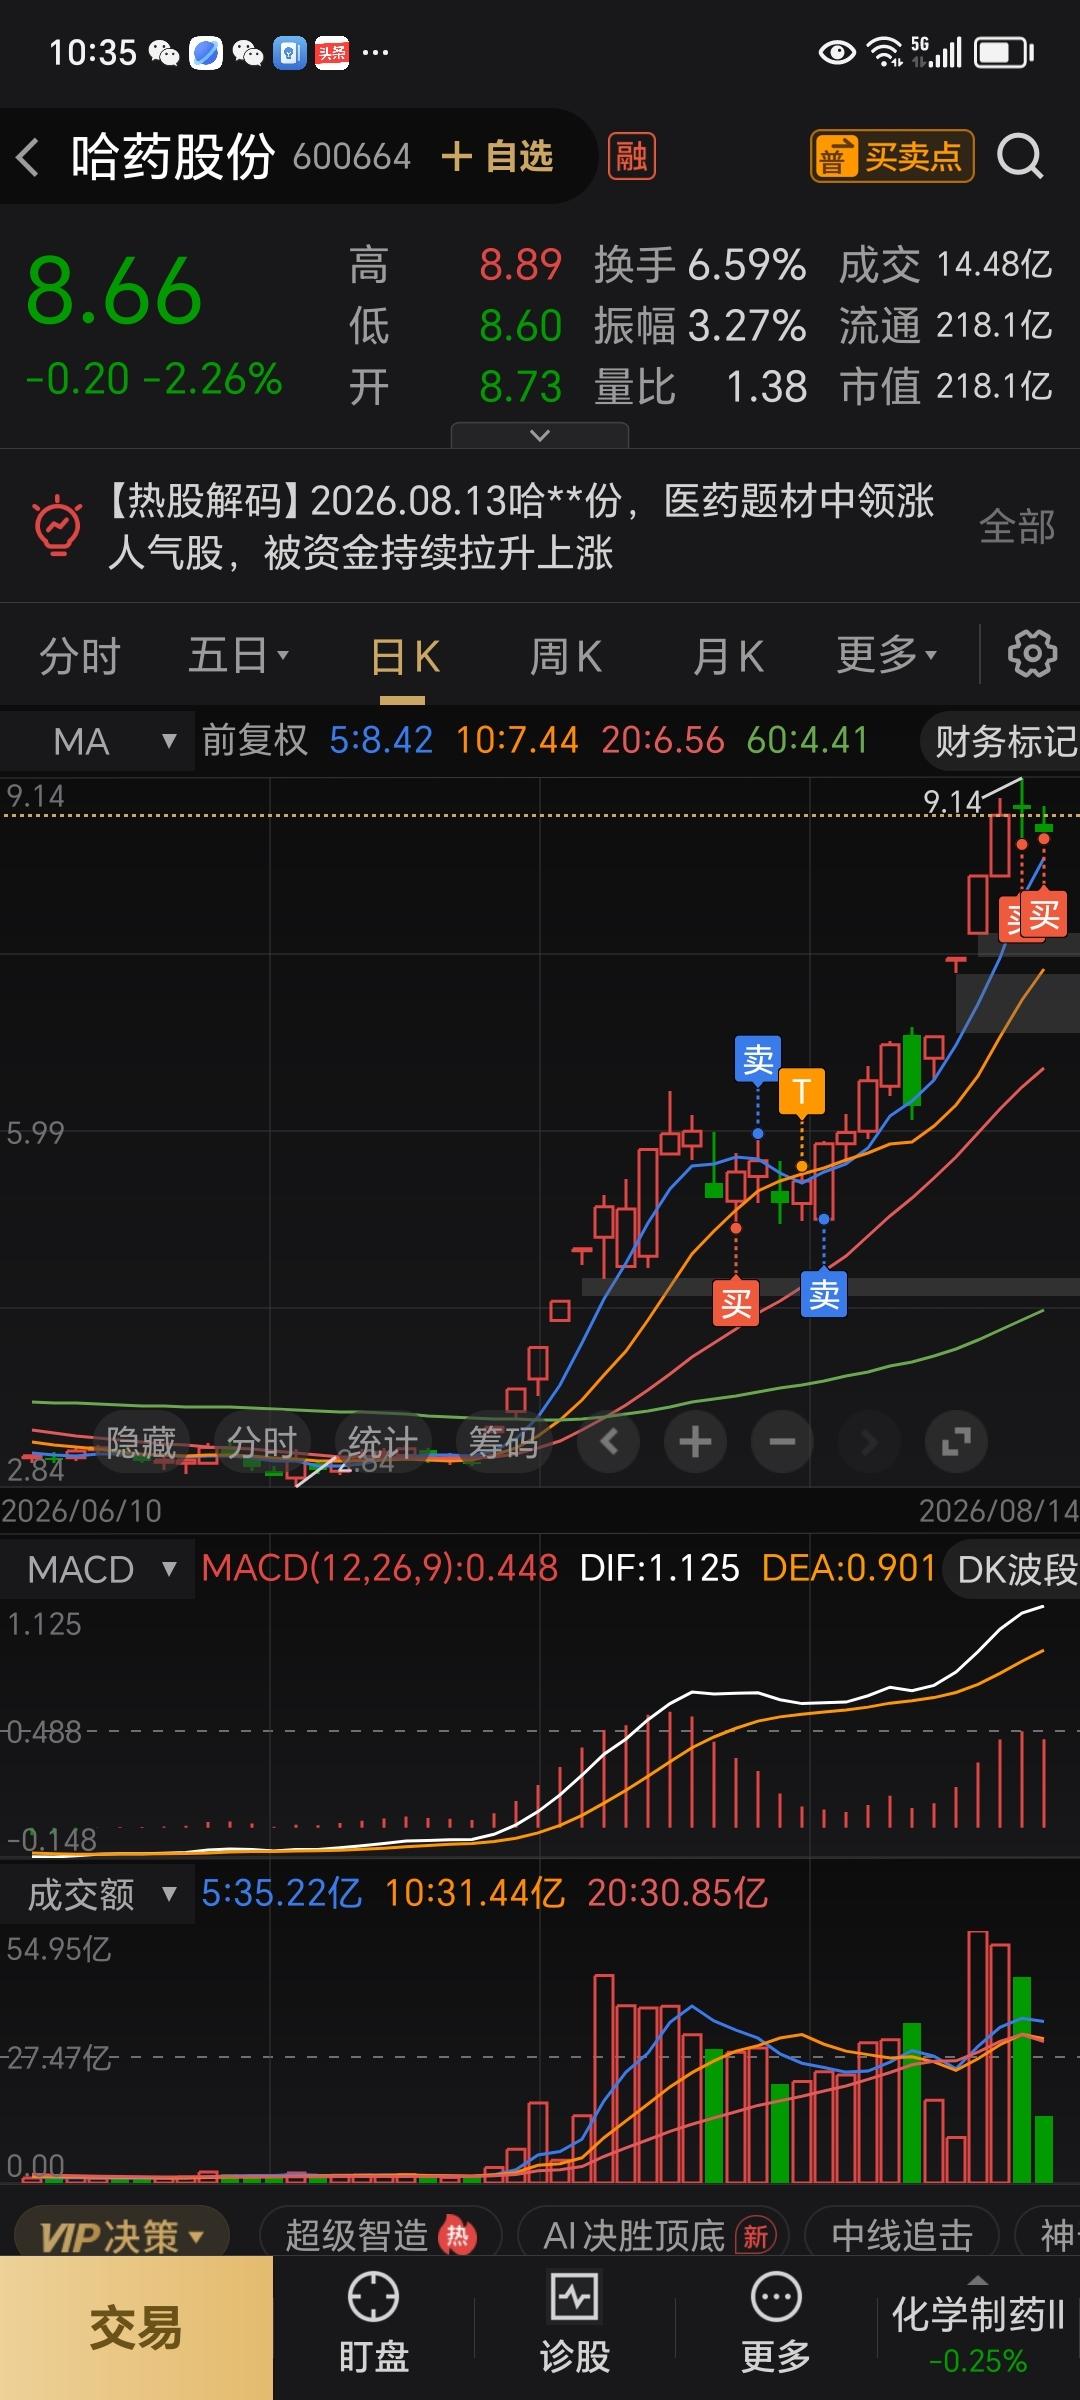Tap the blue 卖 marker above T
This screenshot has width=1080, height=2400.
coord(758,1059)
